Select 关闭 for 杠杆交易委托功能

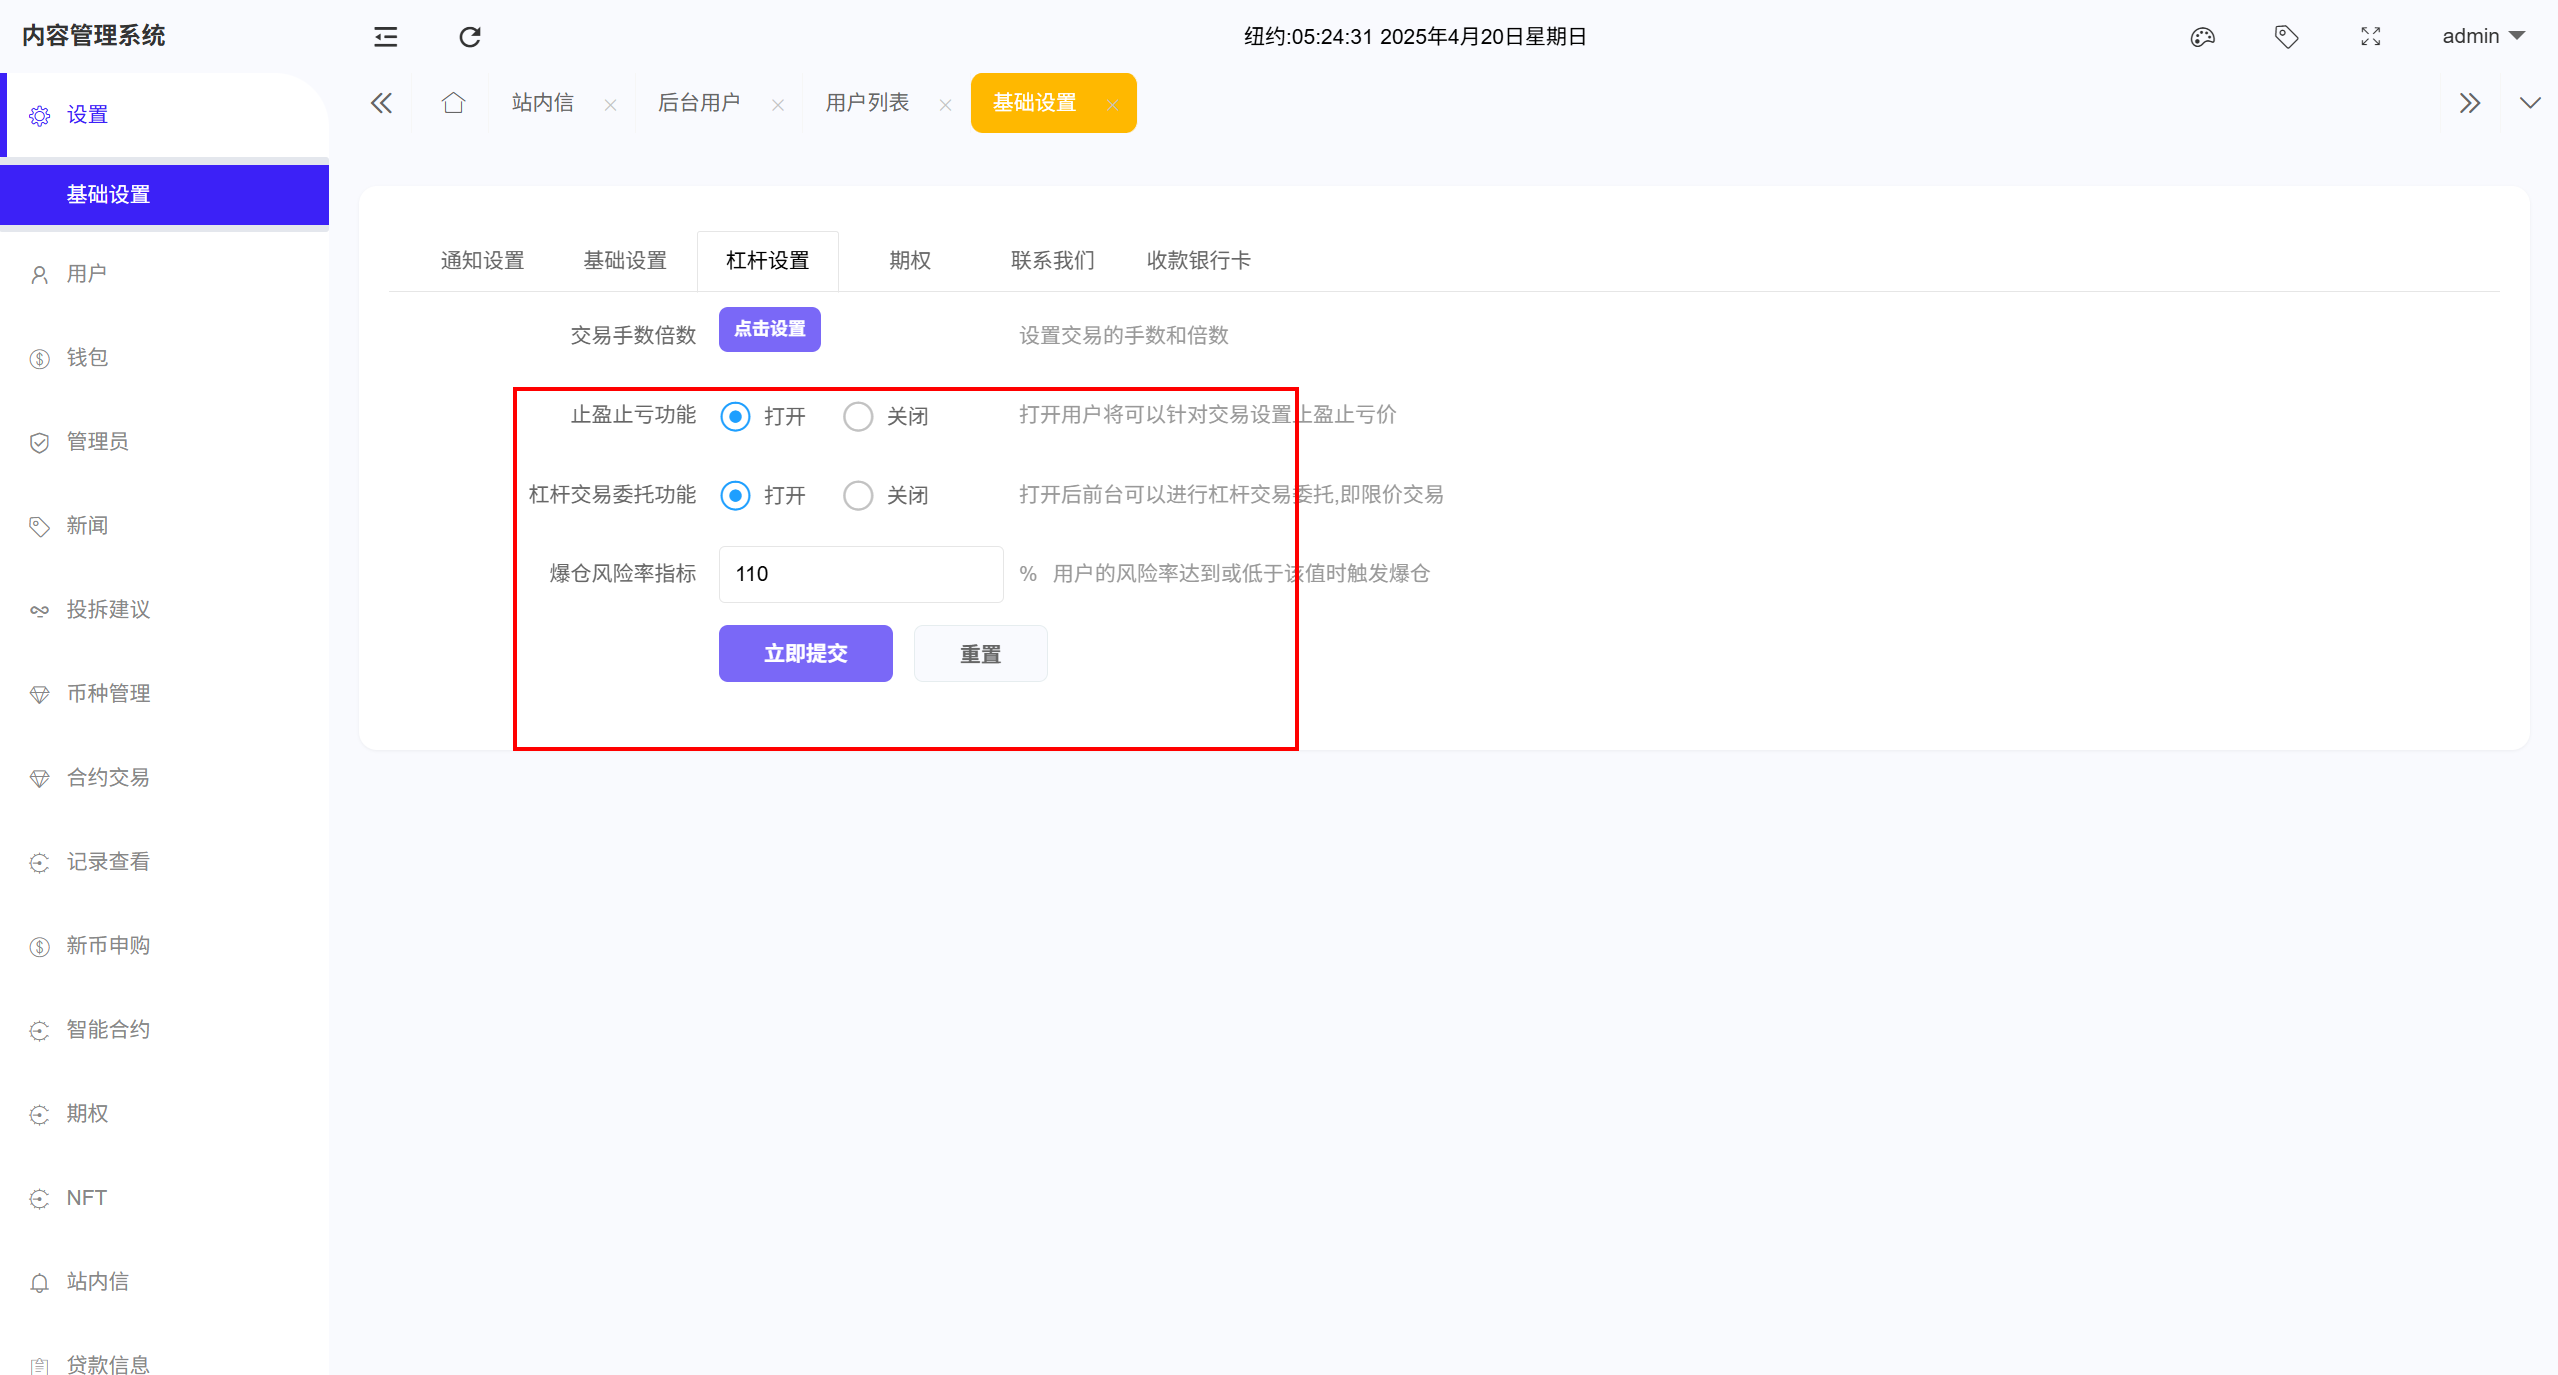pyautogui.click(x=858, y=495)
